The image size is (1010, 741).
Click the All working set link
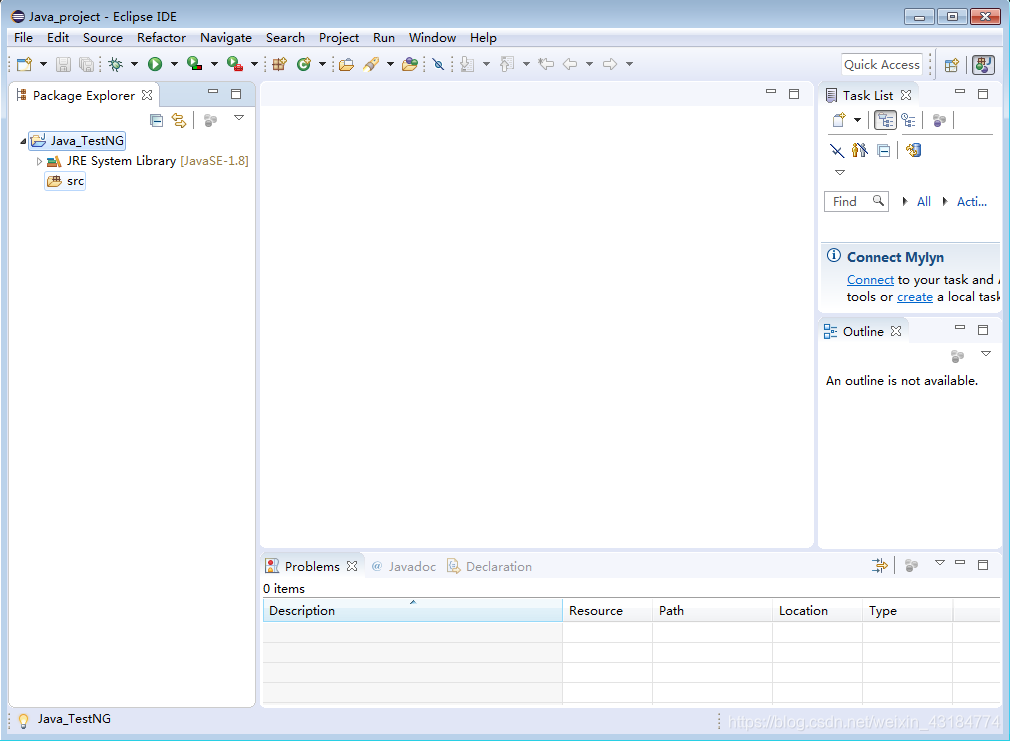click(924, 202)
